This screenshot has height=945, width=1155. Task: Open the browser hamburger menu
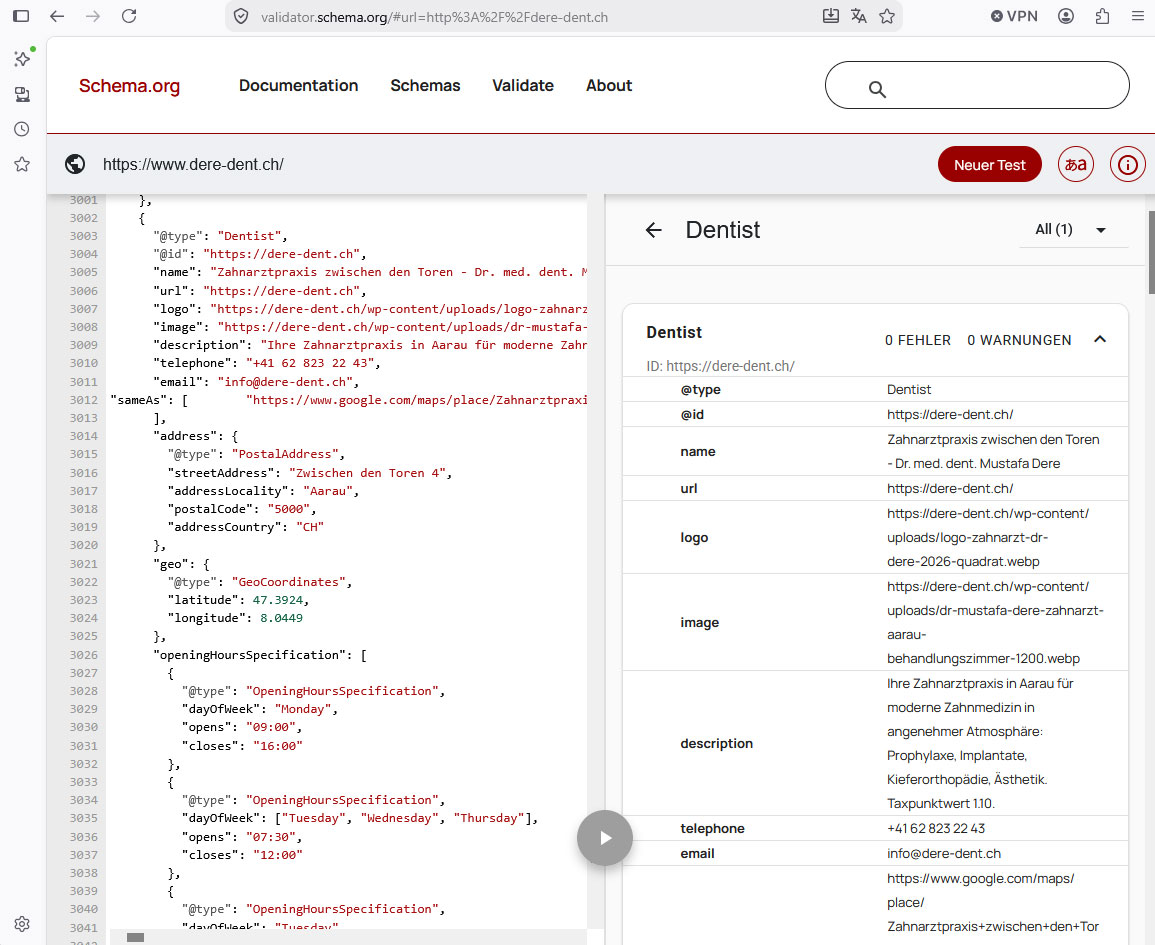[x=1138, y=16]
